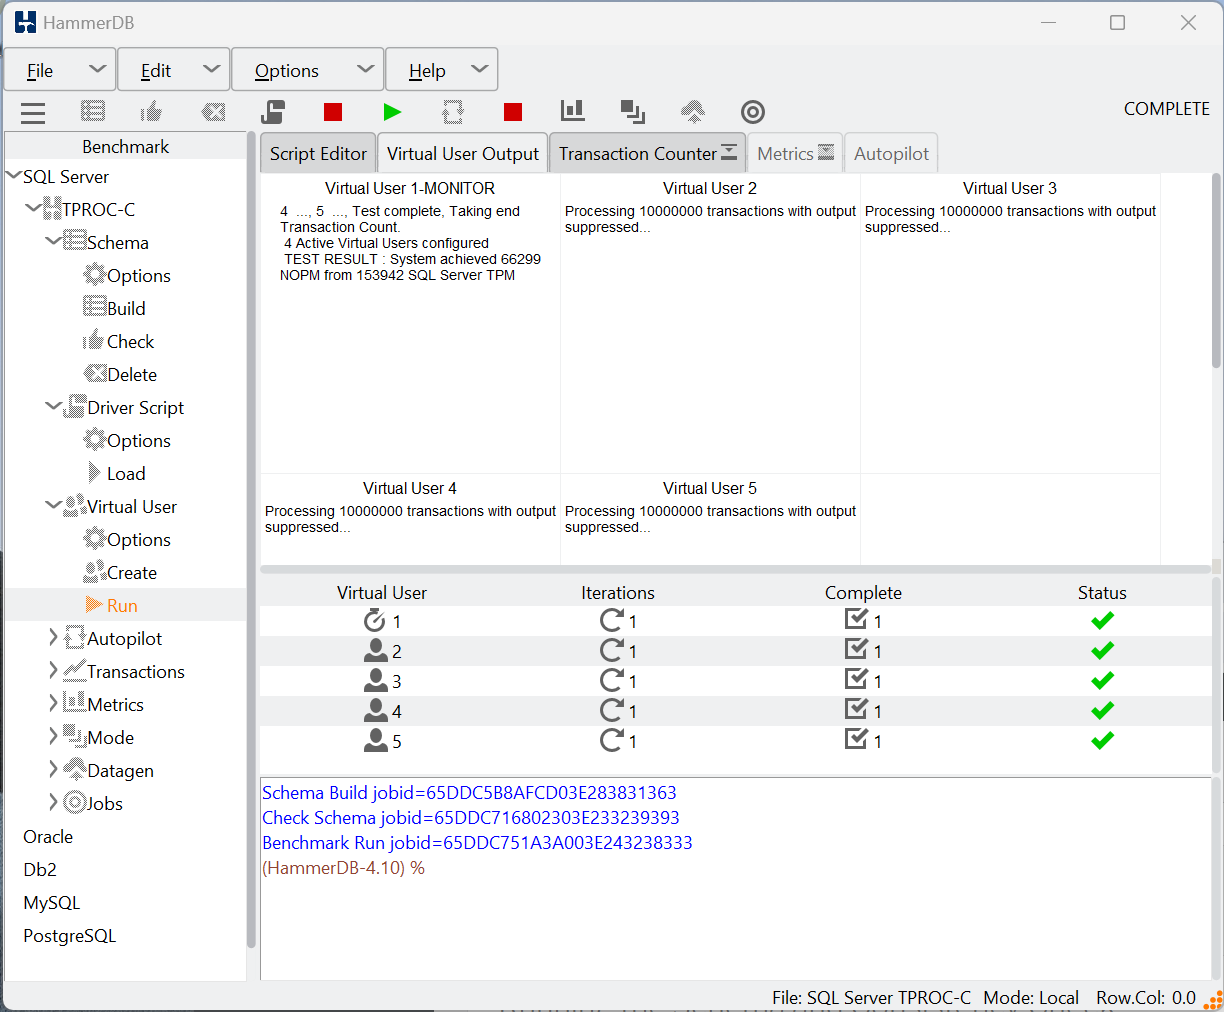1224x1012 pixels.
Task: Click the pop-out icon on Transaction Counter tab
Action: click(729, 152)
